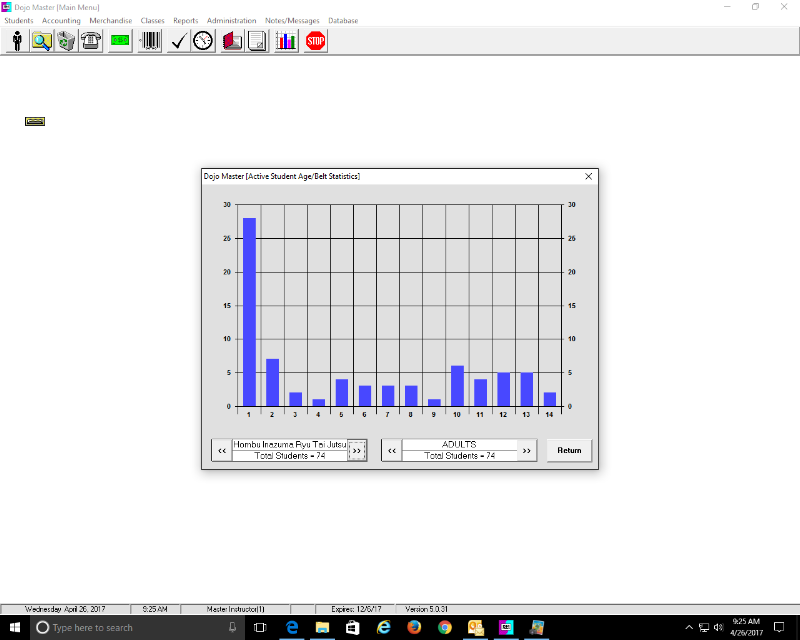The height and width of the screenshot is (640, 800).
Task: Click the Hombu Inazuma Ryu Tai Jutsu field
Action: 290,445
